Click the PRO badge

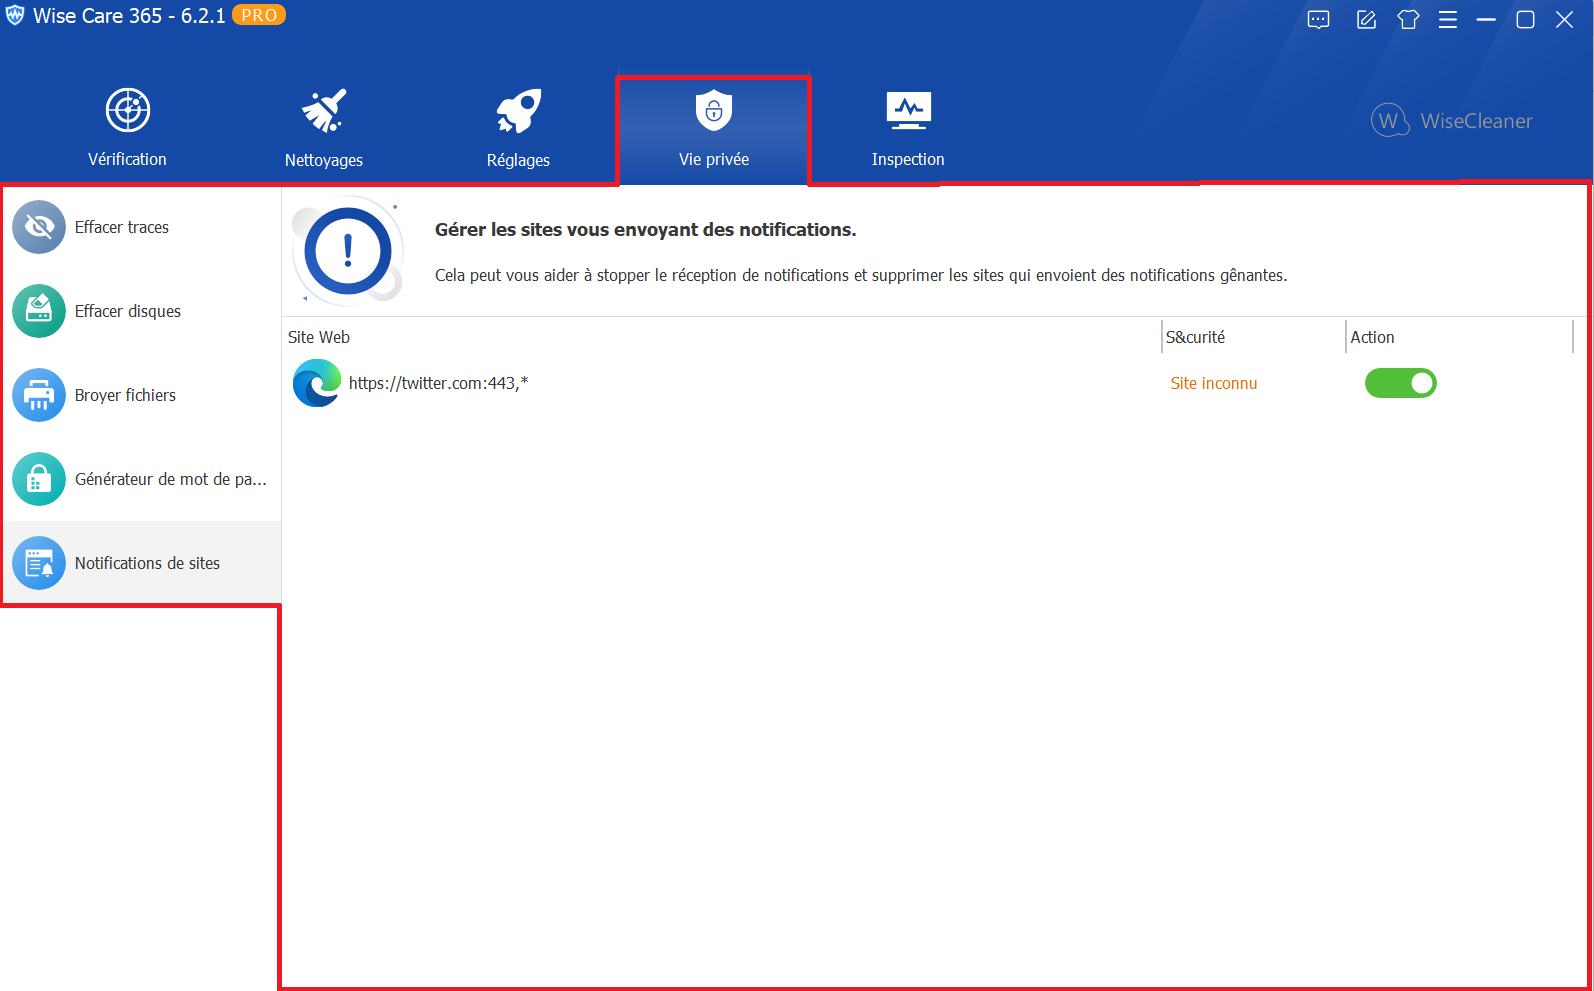point(259,15)
